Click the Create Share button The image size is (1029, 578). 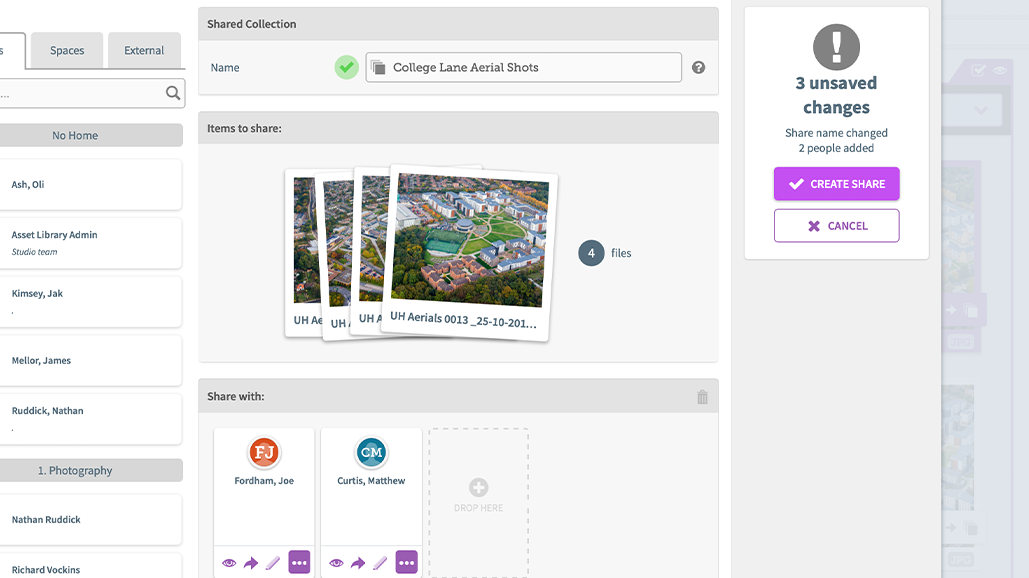click(837, 184)
